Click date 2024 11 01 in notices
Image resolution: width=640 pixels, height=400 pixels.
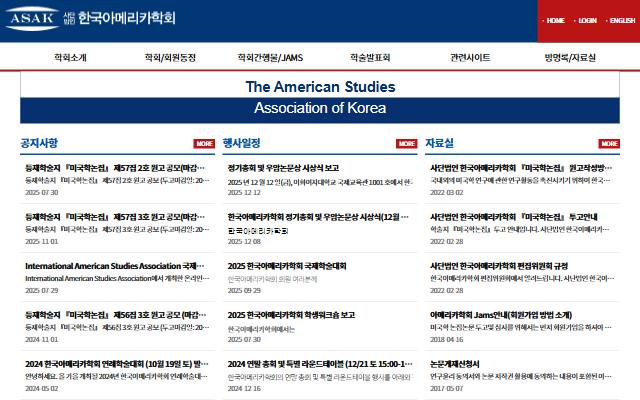point(42,340)
